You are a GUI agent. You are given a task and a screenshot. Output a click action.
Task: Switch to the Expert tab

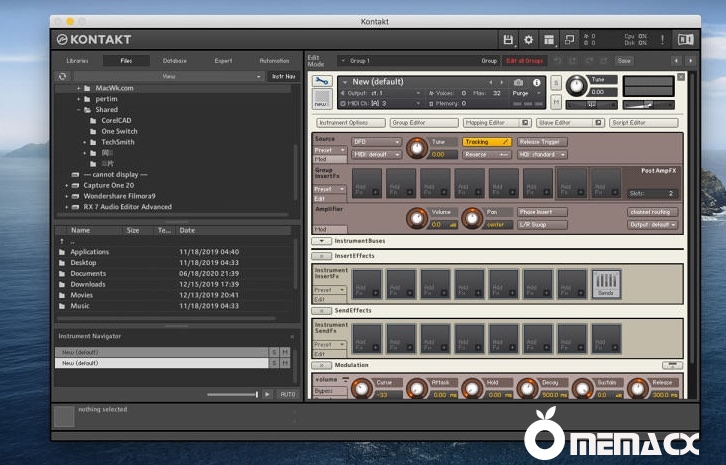tap(223, 61)
